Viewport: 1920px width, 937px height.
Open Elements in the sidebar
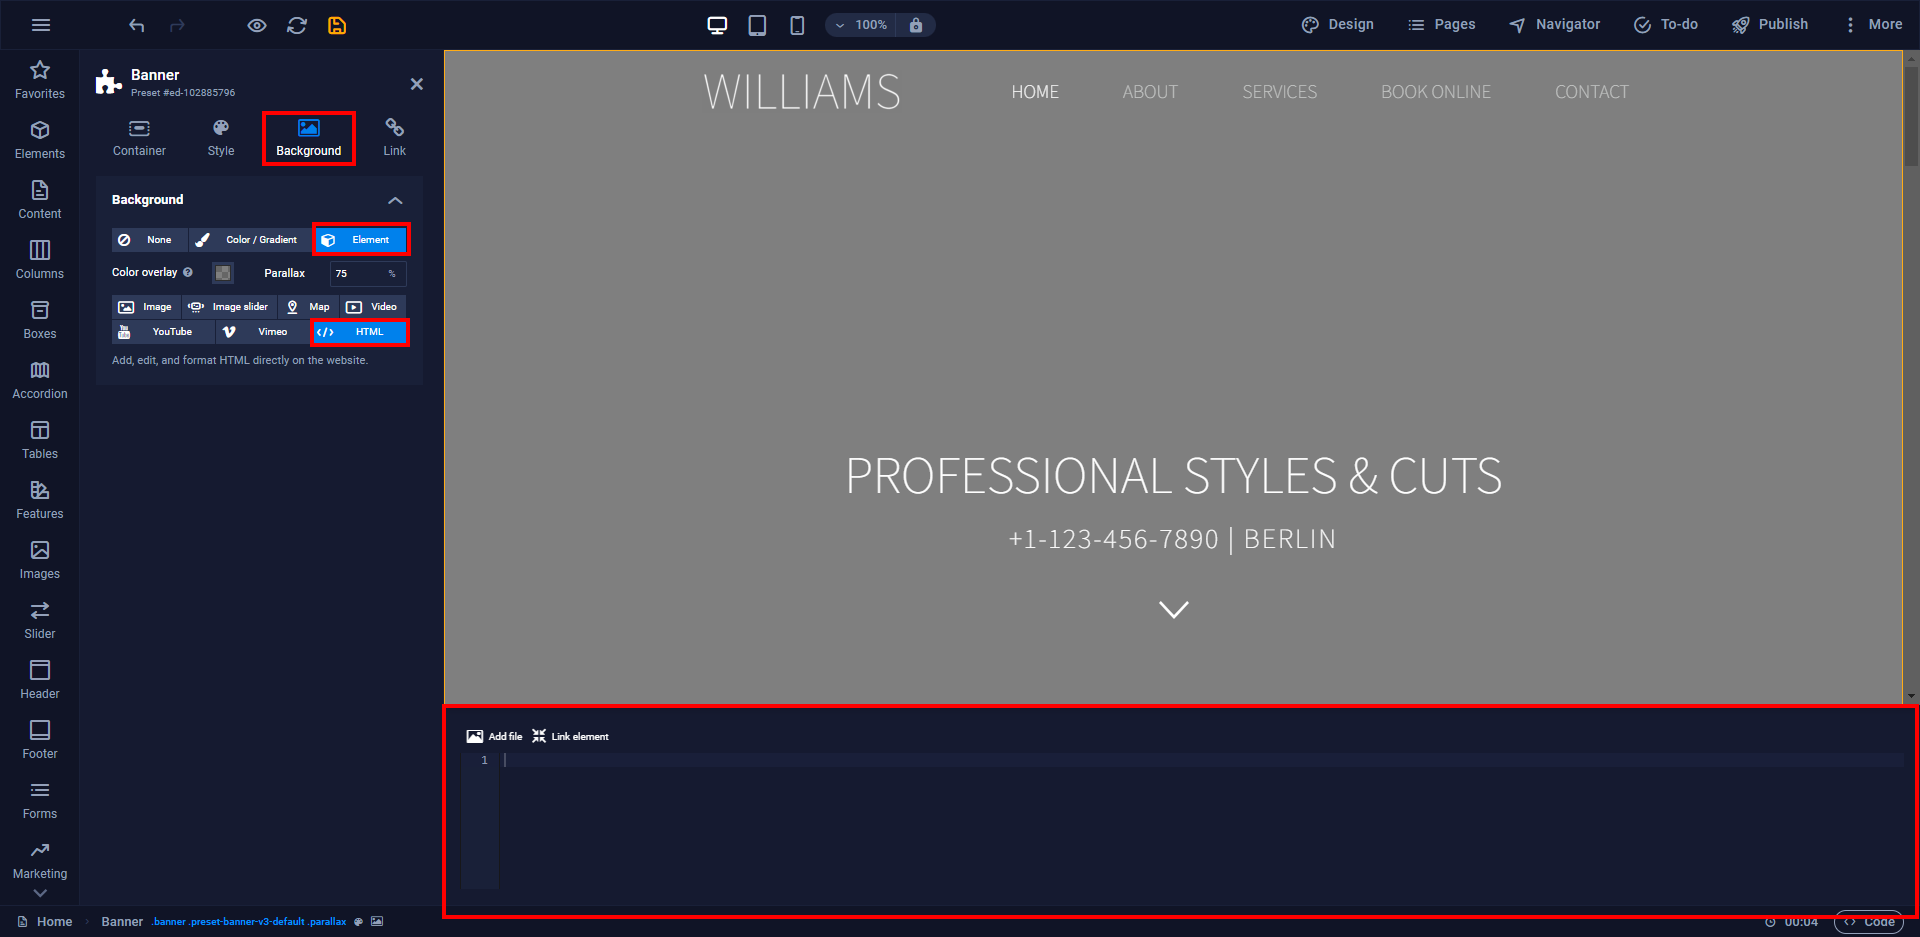[x=40, y=140]
